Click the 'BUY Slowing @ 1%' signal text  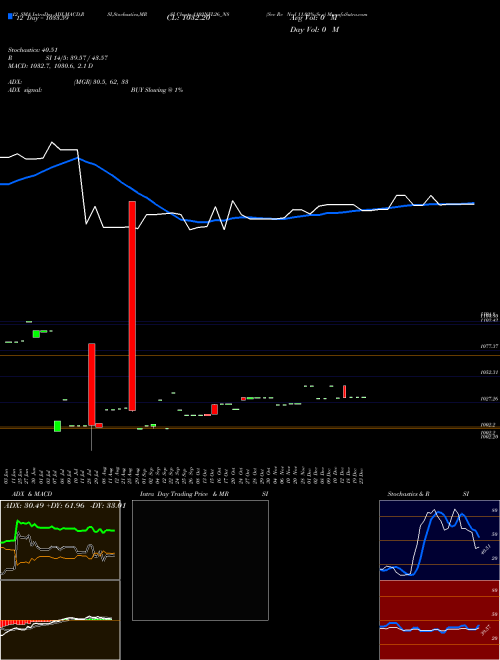click(x=157, y=90)
